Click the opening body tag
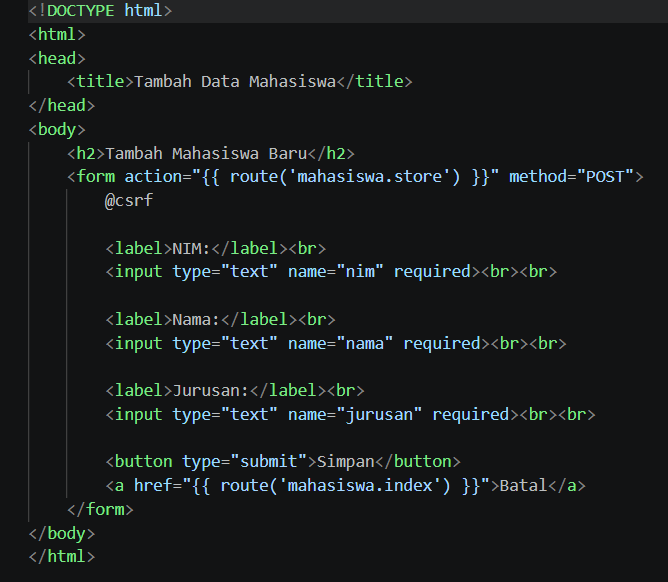This screenshot has height=582, width=668. (57, 130)
